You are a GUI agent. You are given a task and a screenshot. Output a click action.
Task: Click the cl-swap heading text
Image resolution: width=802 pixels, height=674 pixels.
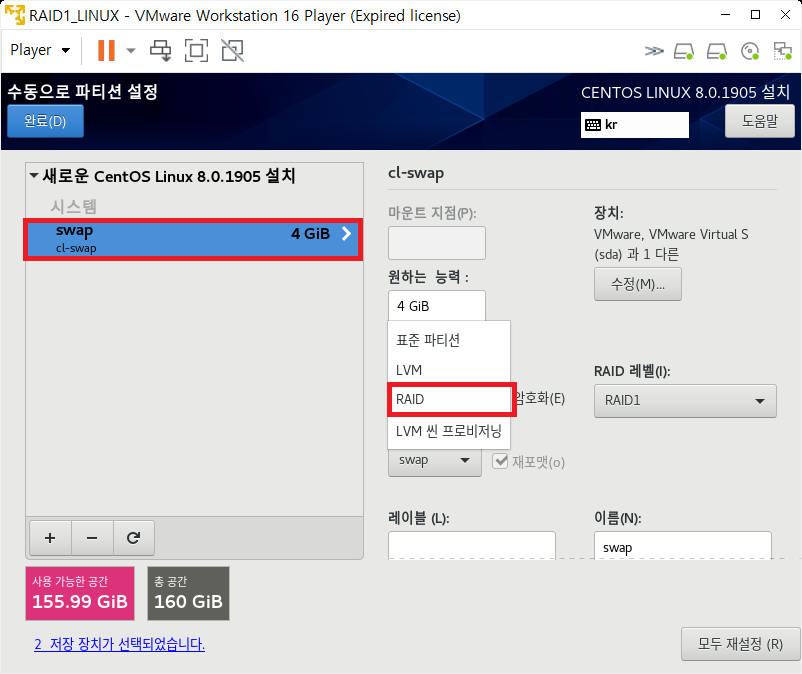click(416, 173)
